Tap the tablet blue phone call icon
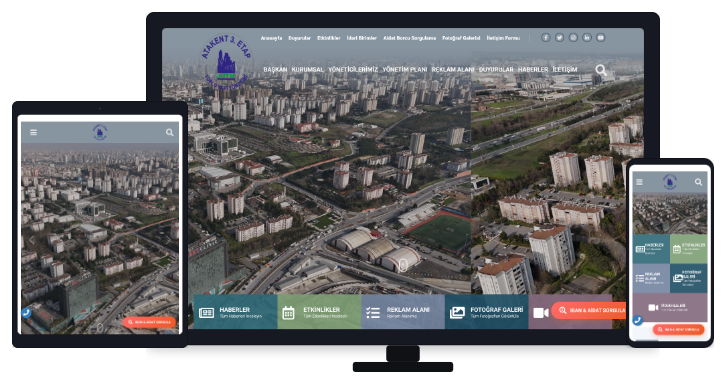This screenshot has width=726, height=384. point(26,313)
